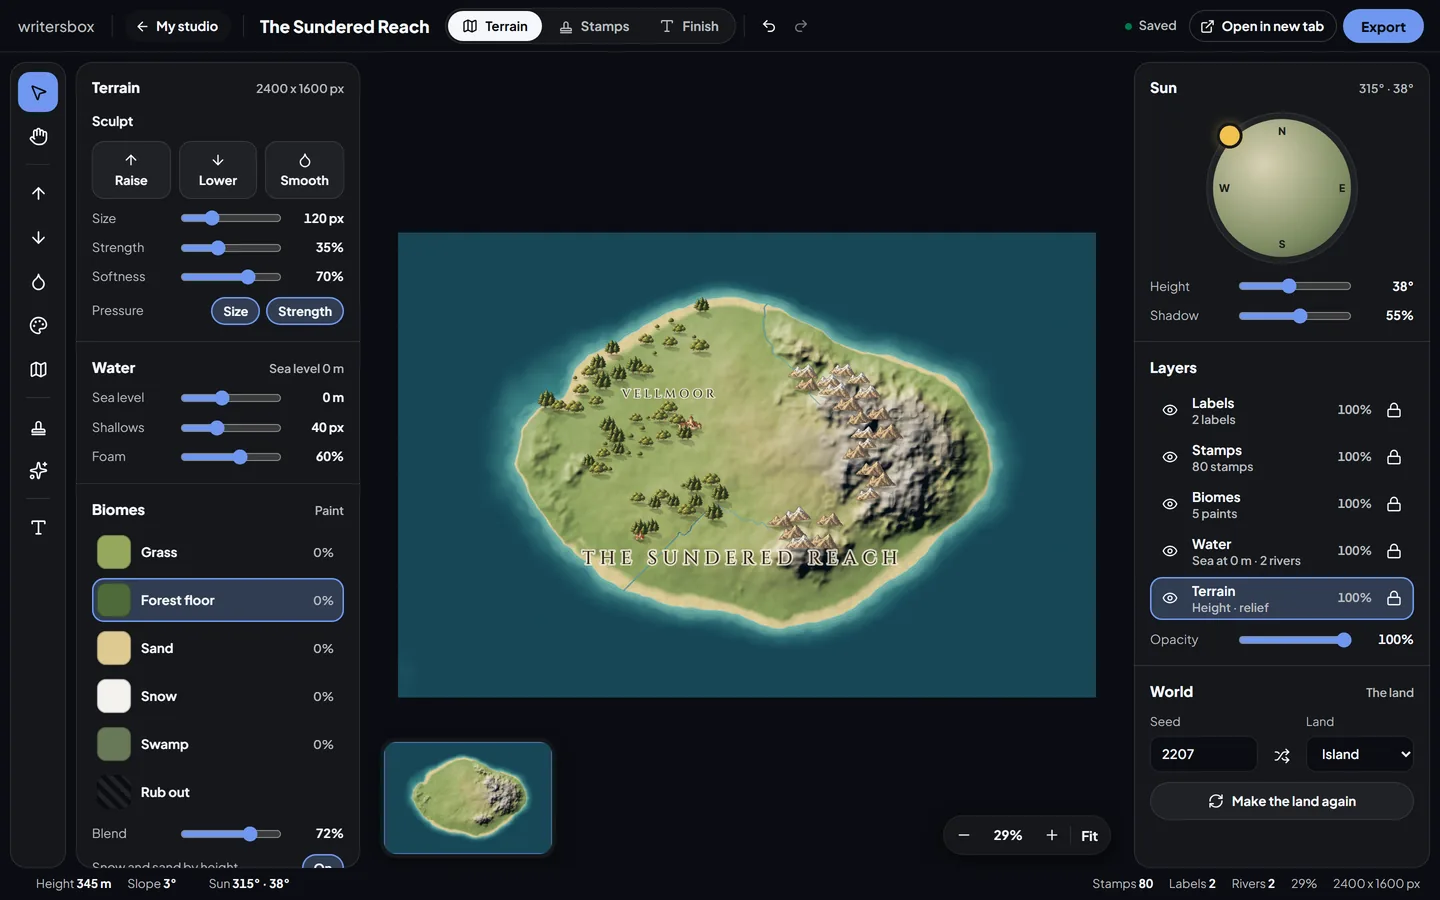Go back to My studio
Viewport: 1440px width, 900px height.
(x=177, y=26)
